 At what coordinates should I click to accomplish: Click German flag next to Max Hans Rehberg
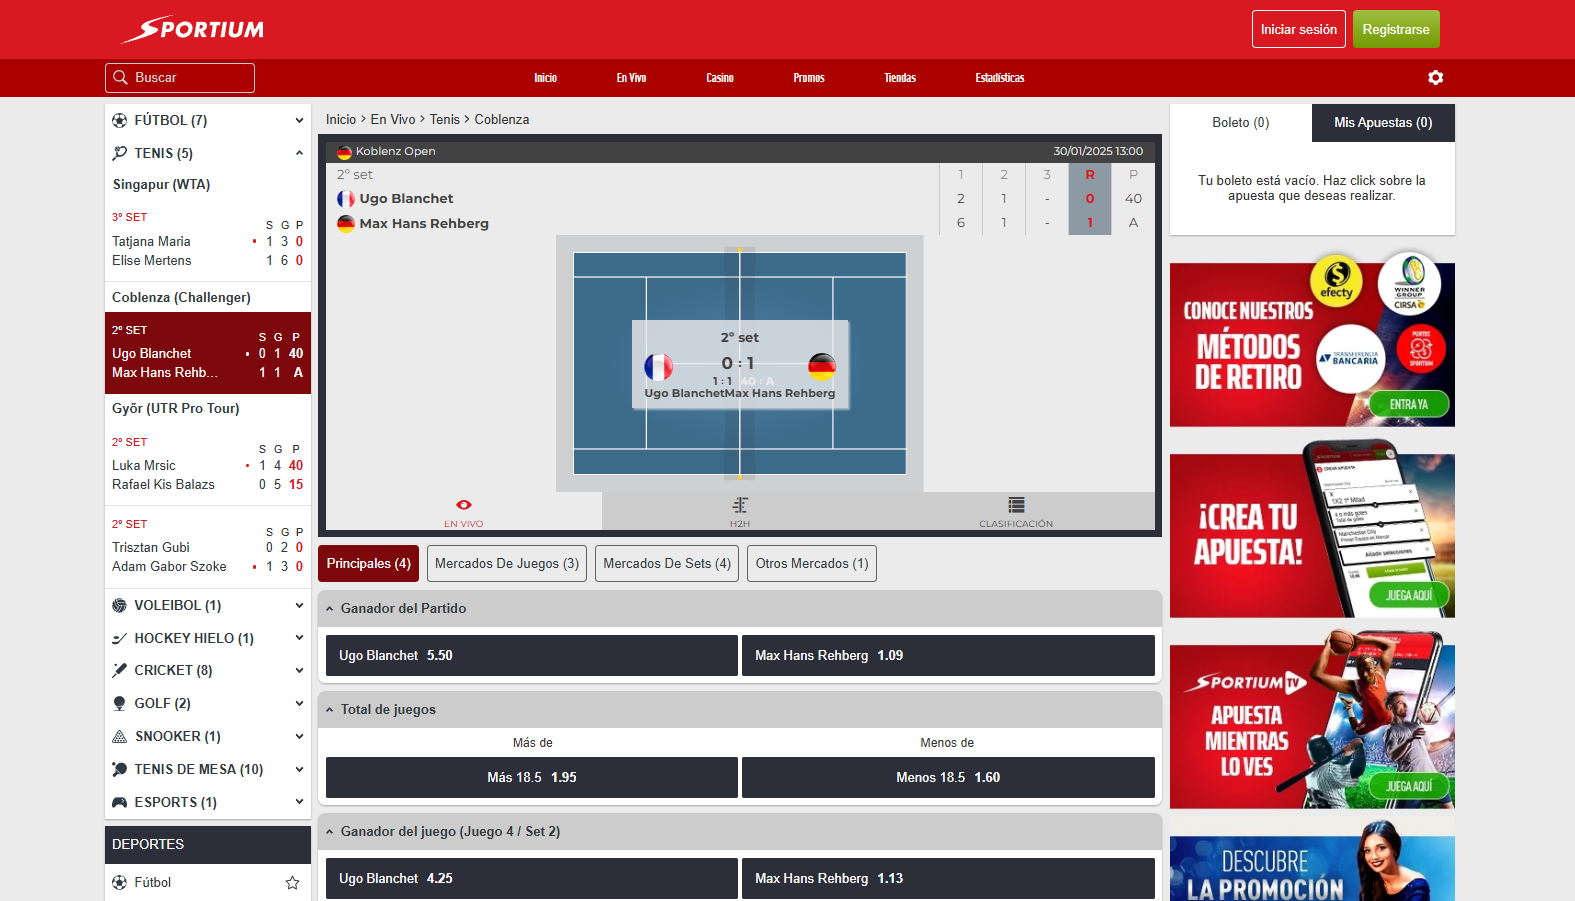pyautogui.click(x=346, y=224)
